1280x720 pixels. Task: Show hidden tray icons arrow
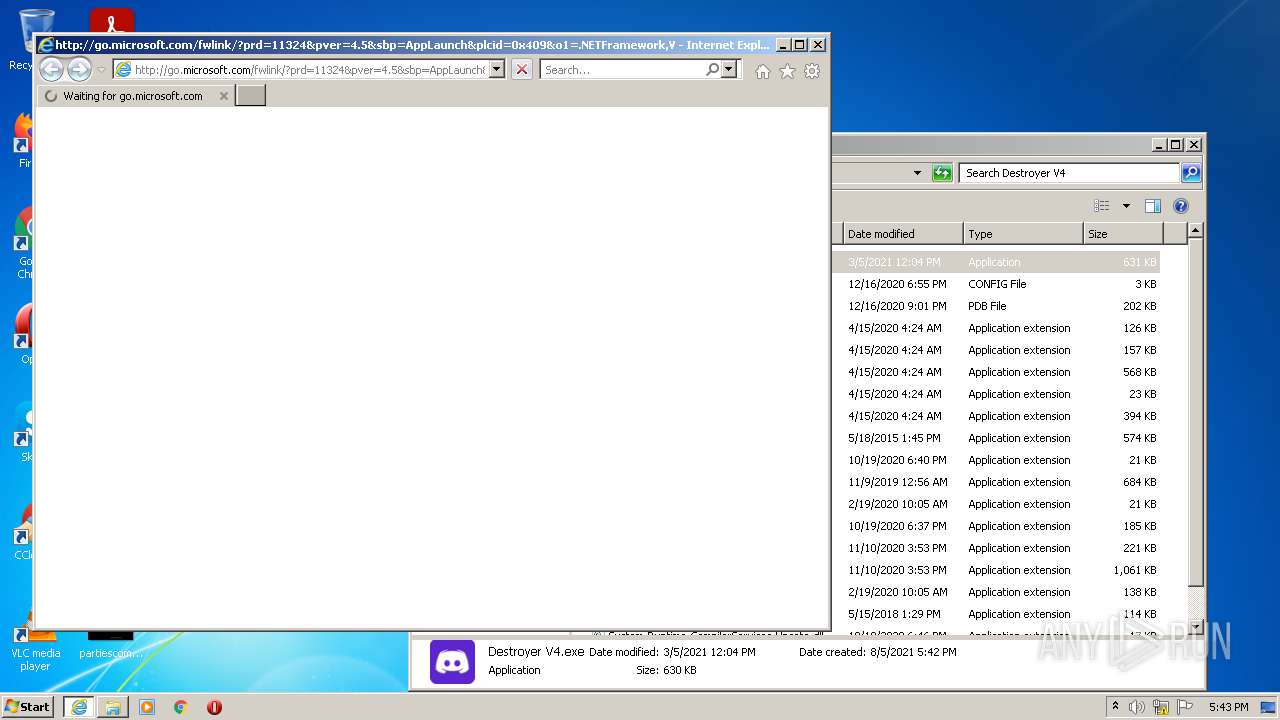pyautogui.click(x=1115, y=706)
